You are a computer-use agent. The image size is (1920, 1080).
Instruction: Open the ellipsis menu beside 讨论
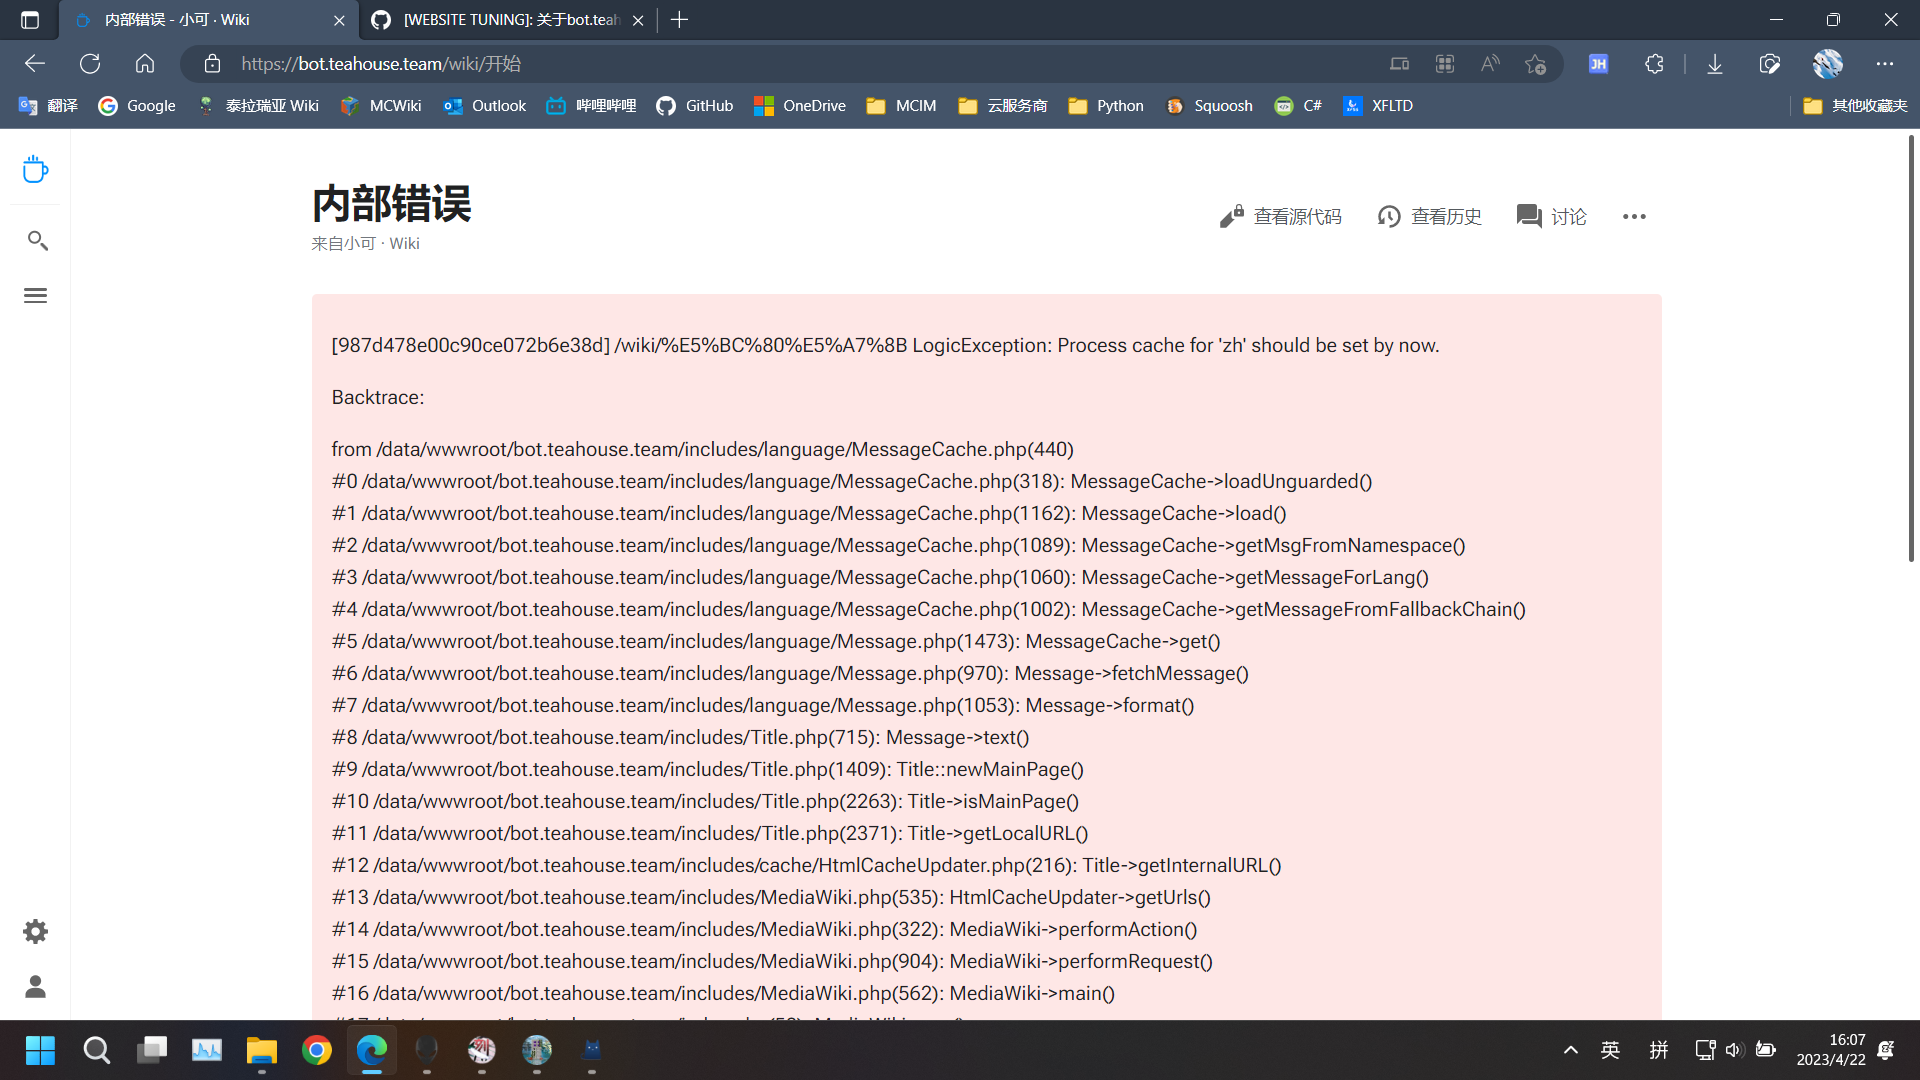click(1634, 216)
